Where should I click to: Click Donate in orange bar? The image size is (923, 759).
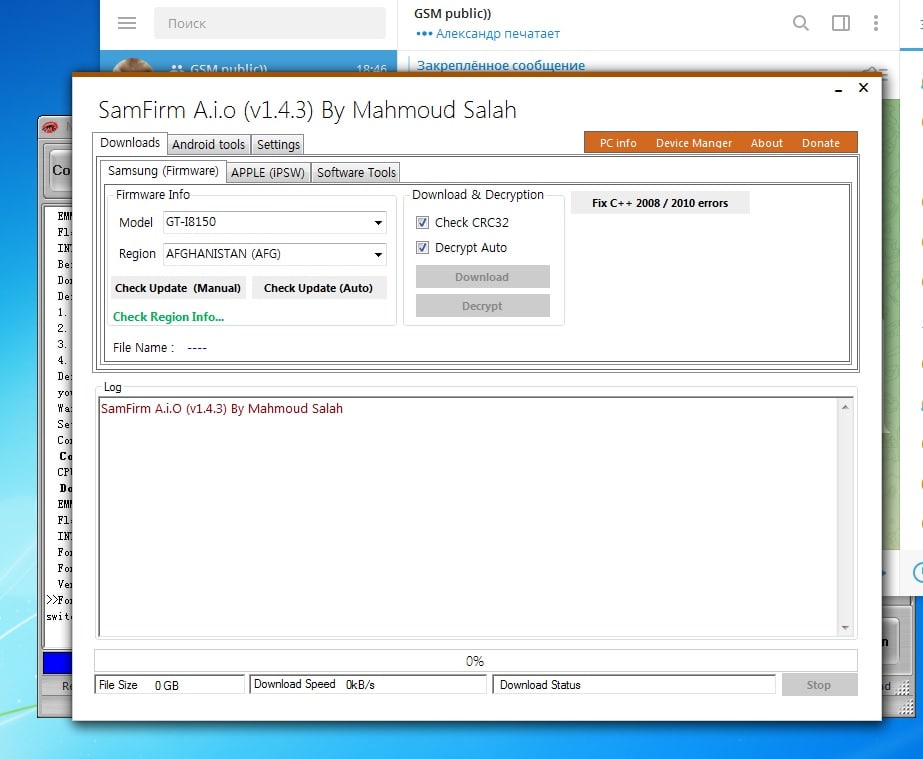821,143
